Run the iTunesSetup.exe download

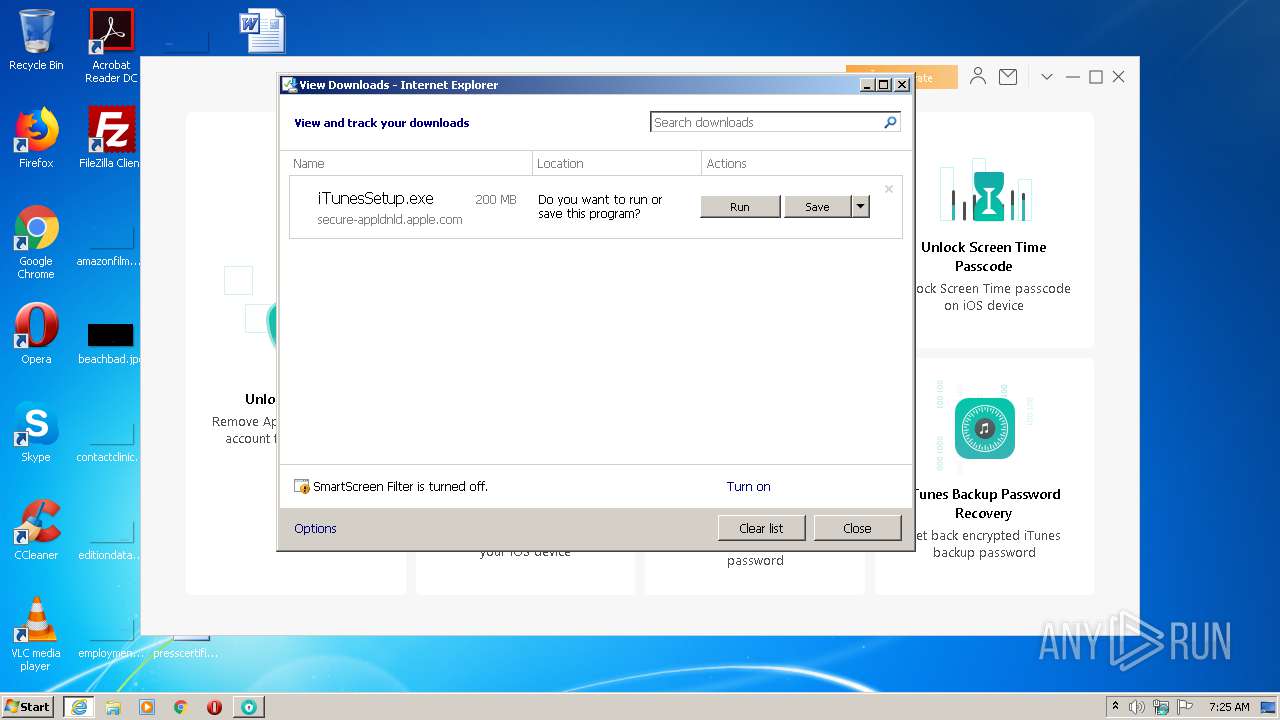pos(740,207)
